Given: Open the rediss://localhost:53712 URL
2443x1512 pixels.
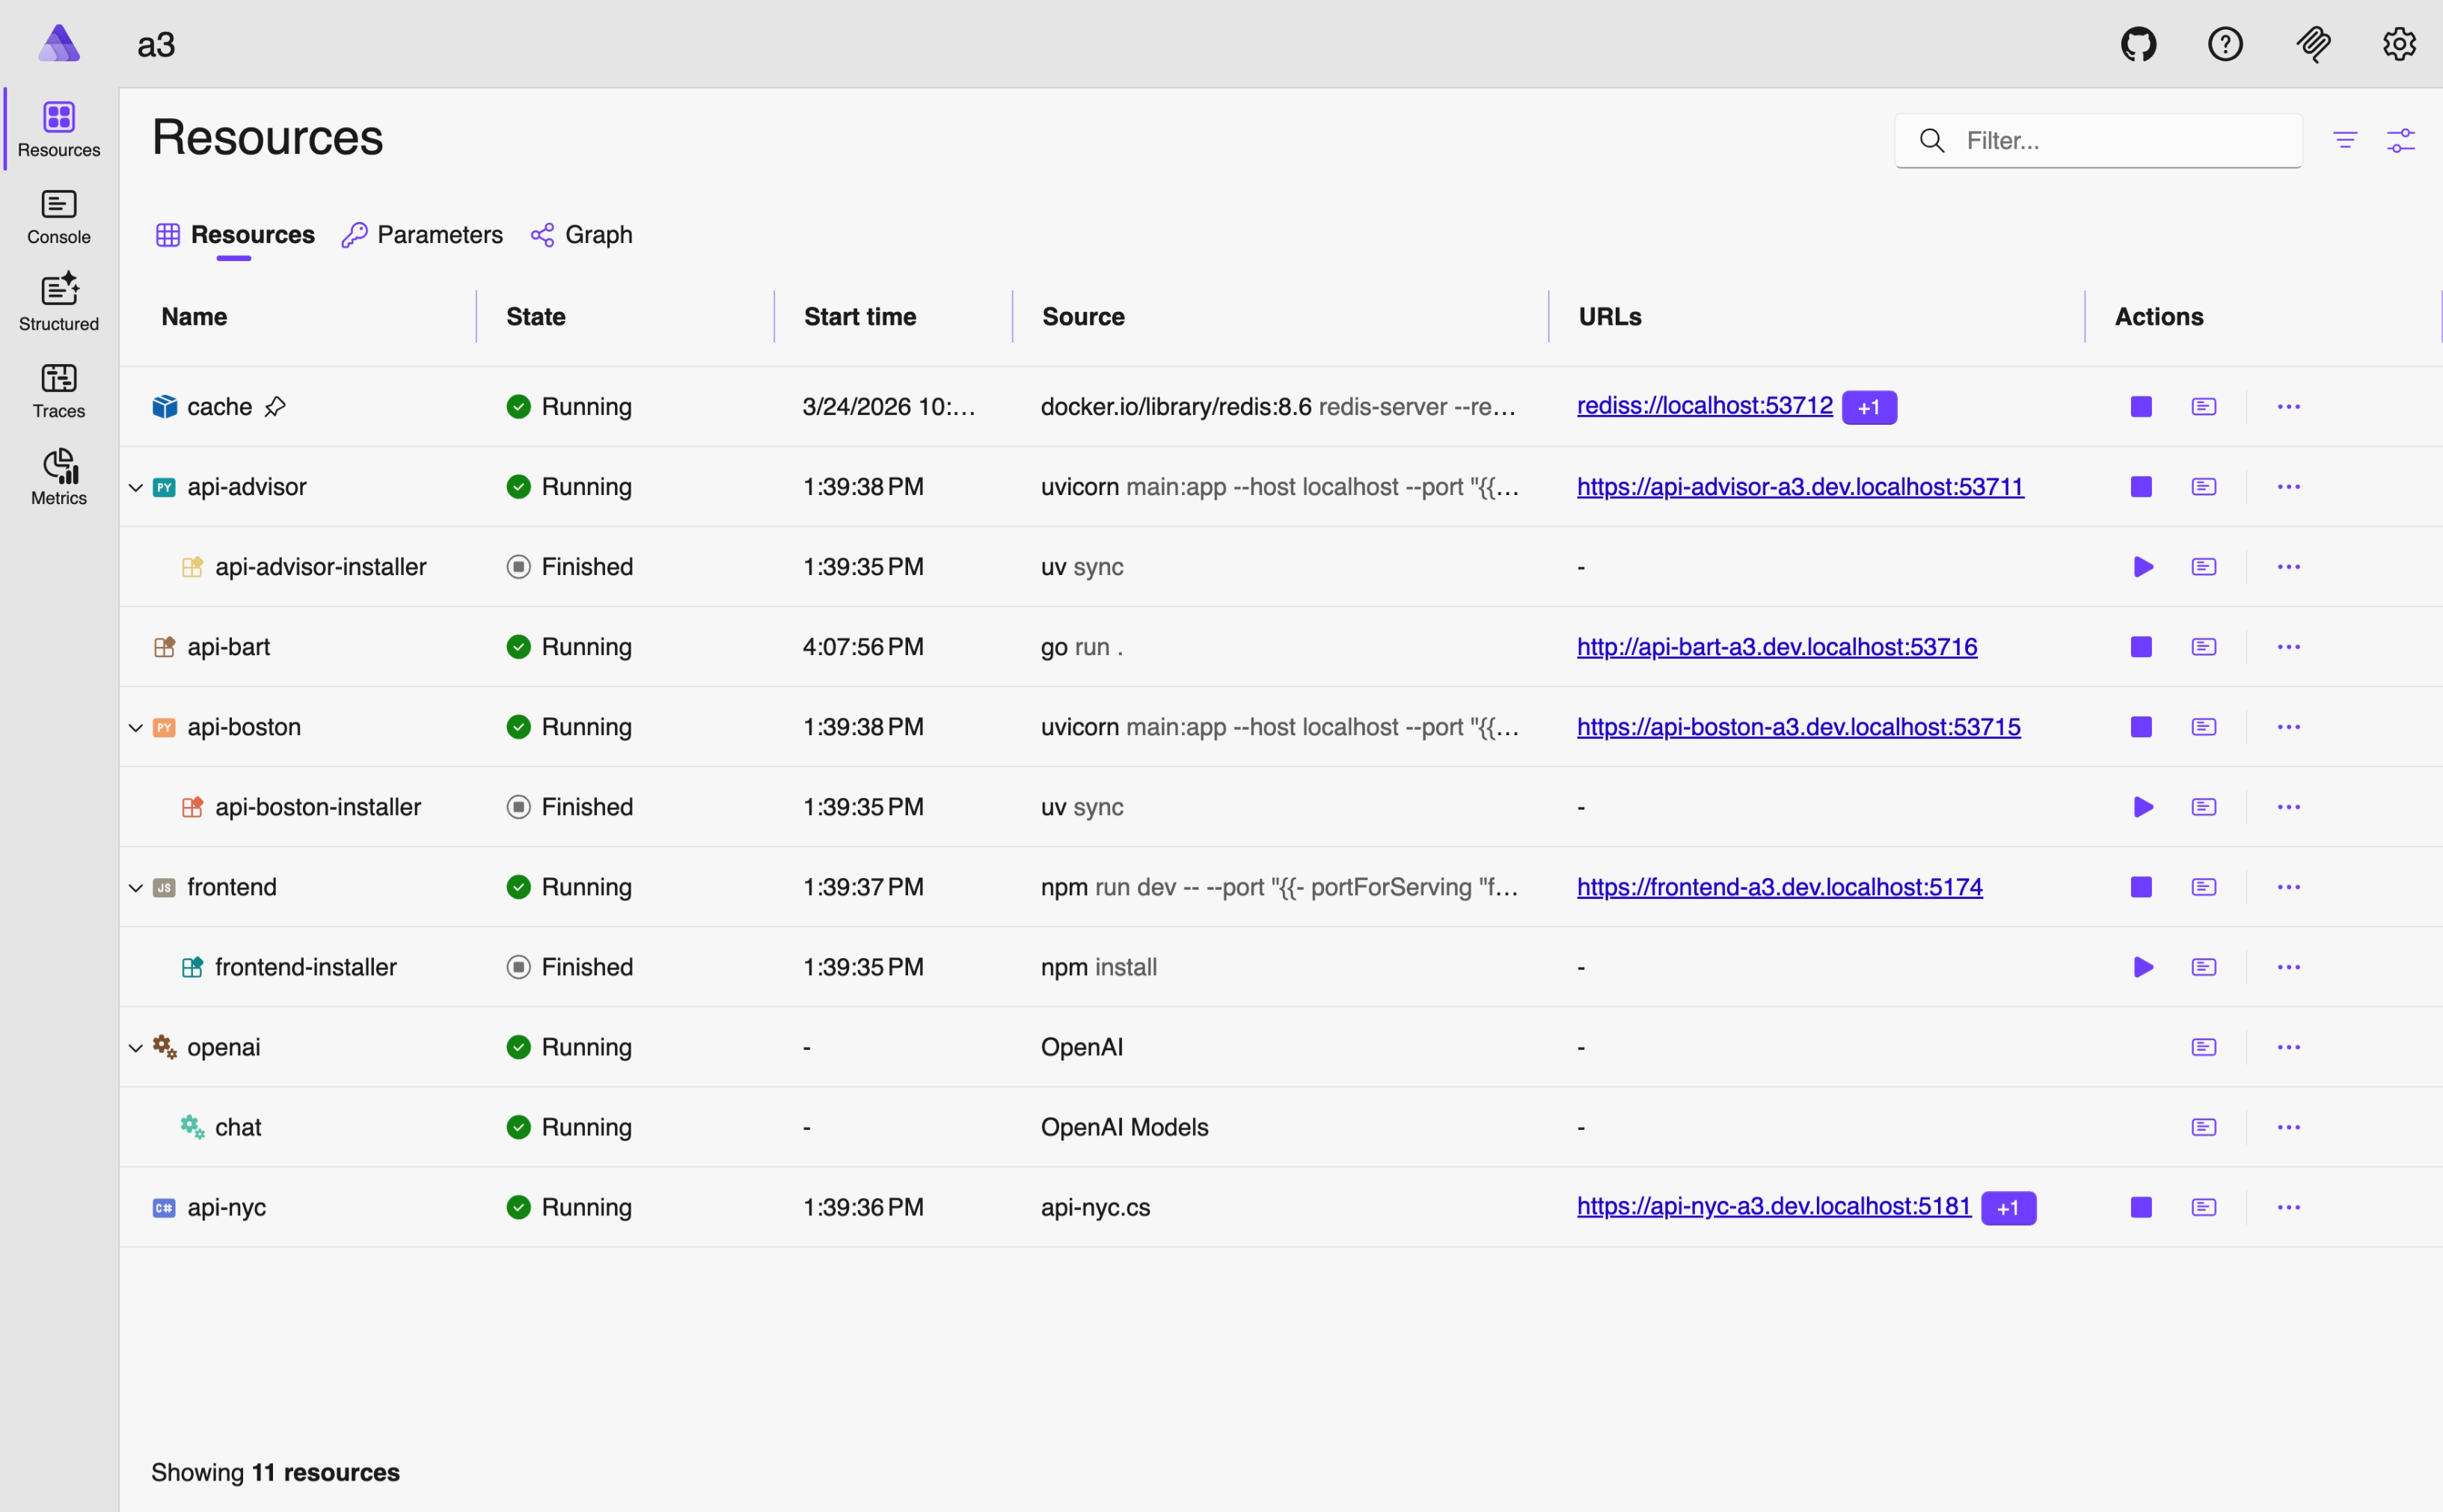Looking at the screenshot, I should (1704, 406).
